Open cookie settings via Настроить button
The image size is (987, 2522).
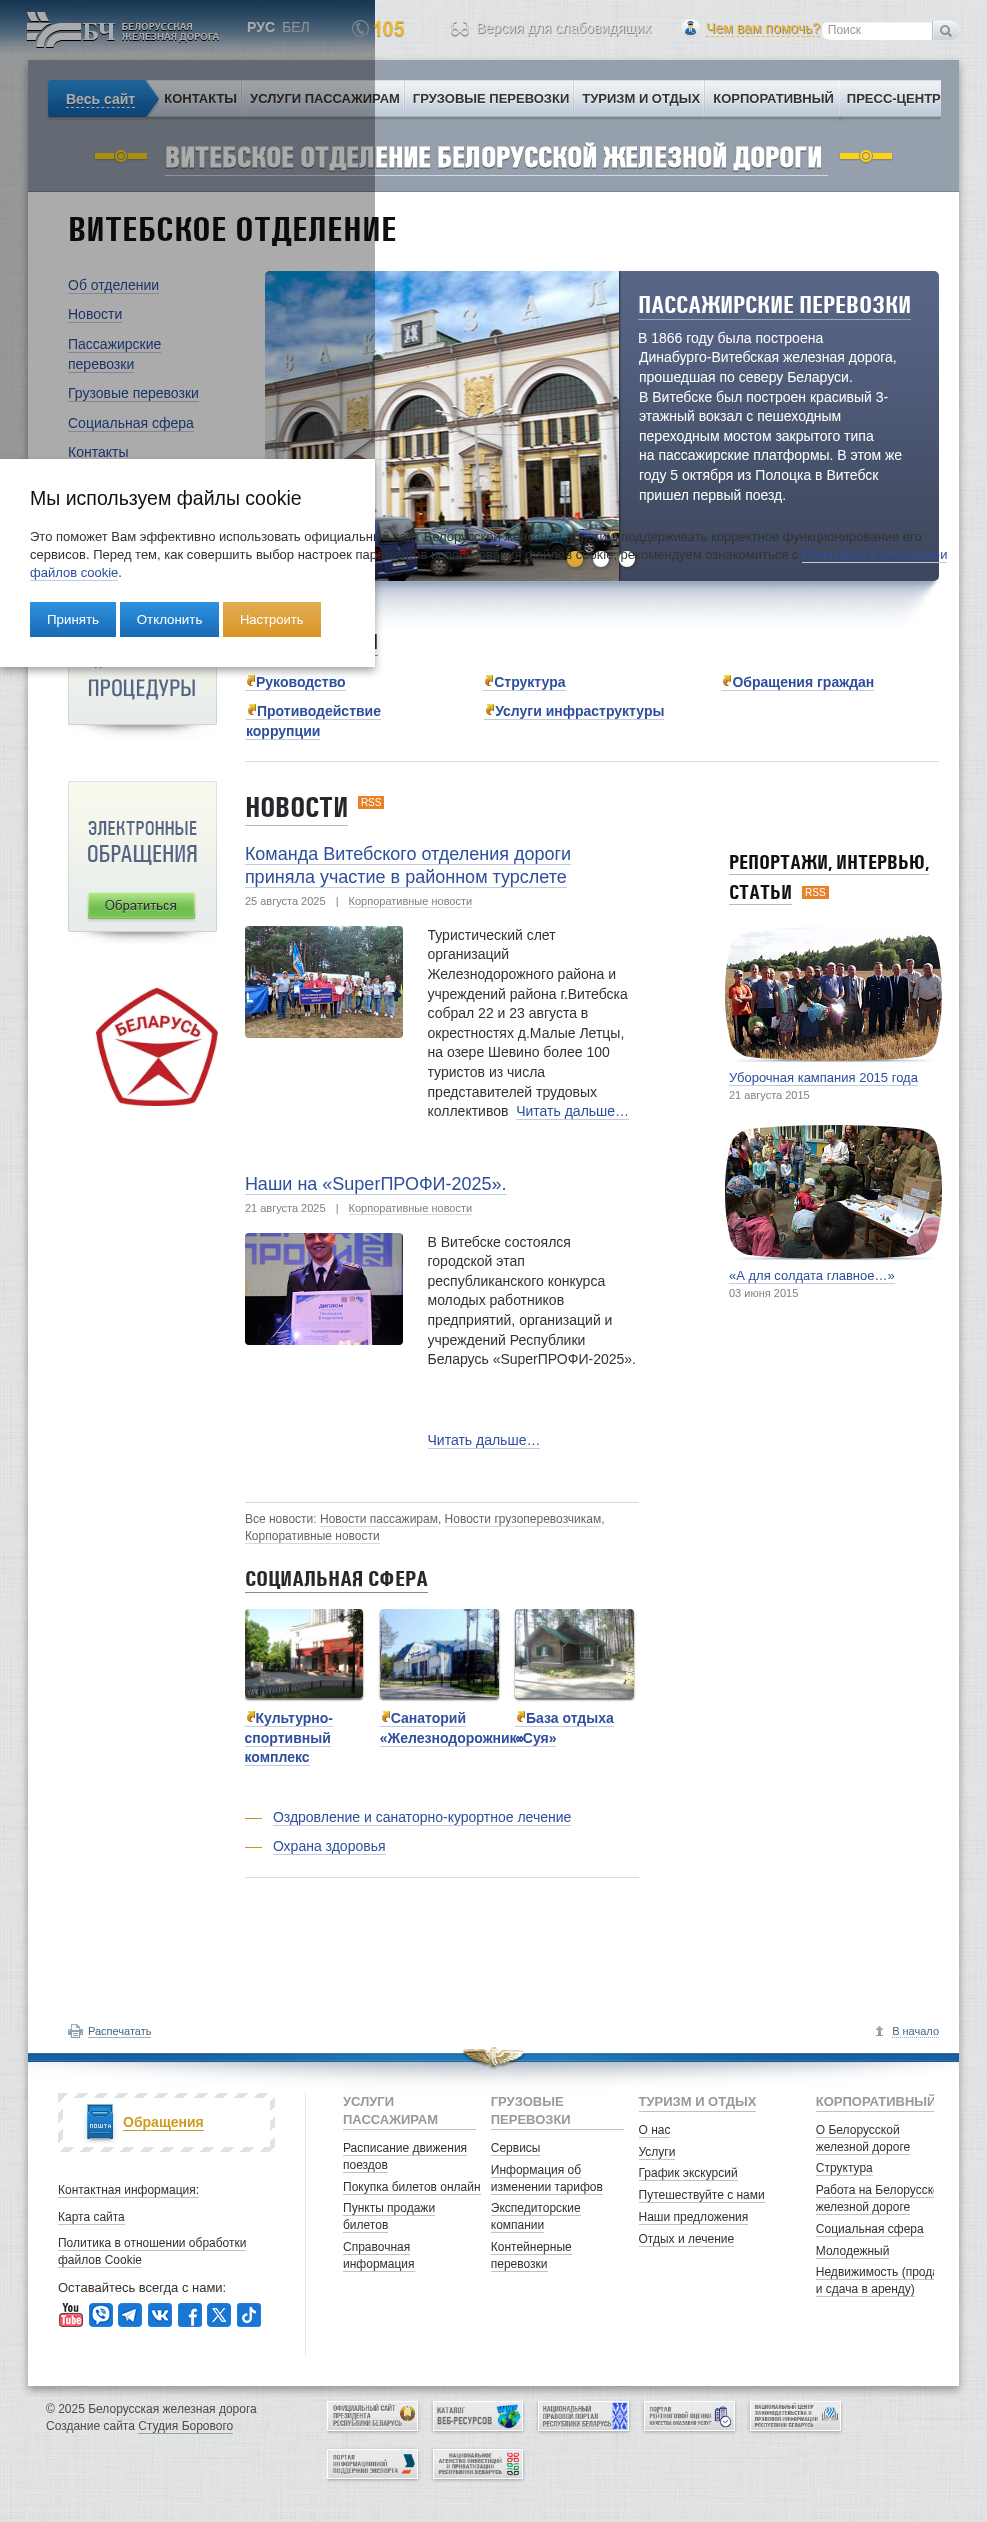coord(272,619)
